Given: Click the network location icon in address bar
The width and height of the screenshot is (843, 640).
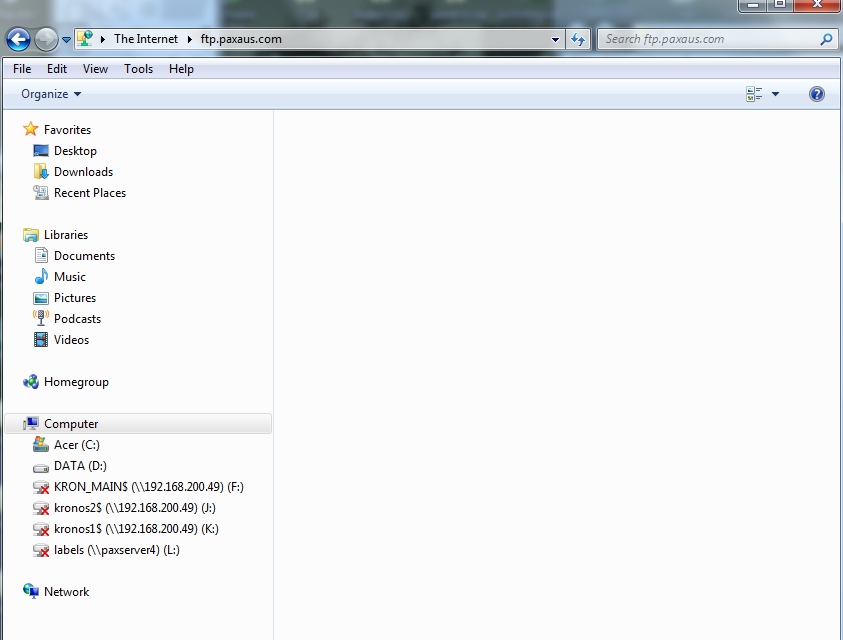Looking at the screenshot, I should (85, 39).
